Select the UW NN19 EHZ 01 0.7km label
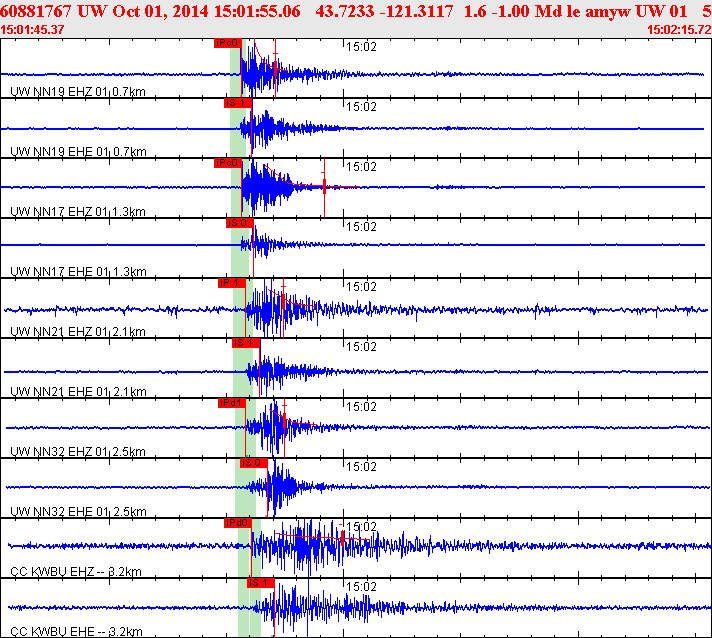Viewport: 712px width, 638px height. (78, 92)
